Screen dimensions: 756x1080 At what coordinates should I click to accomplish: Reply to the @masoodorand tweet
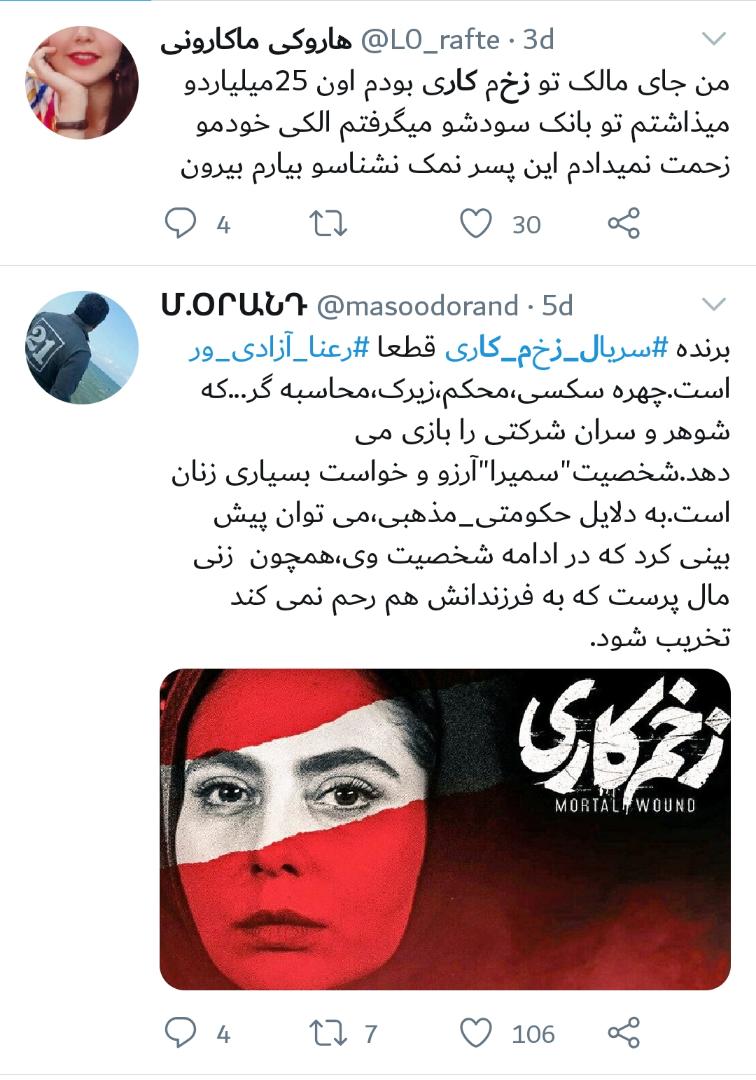point(180,1033)
